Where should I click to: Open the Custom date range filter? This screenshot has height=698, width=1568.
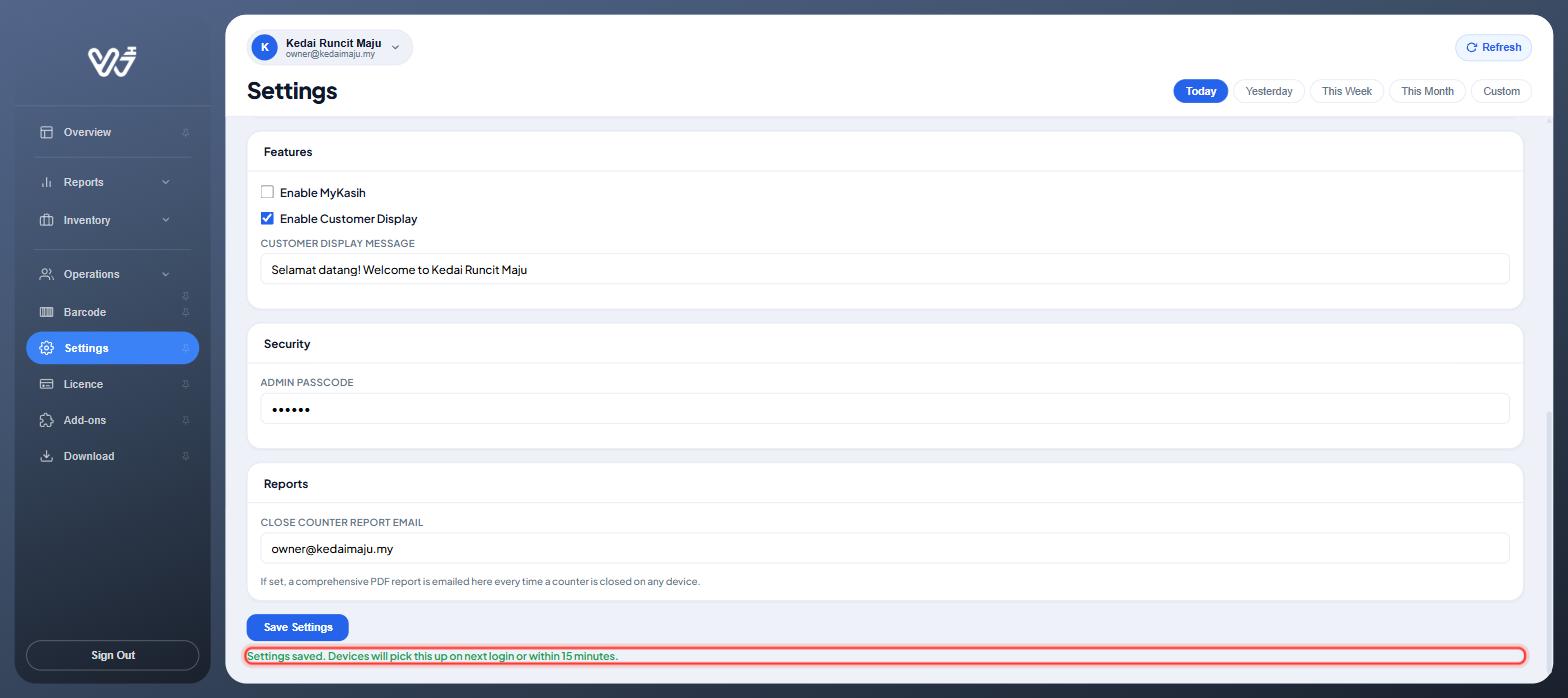point(1501,91)
